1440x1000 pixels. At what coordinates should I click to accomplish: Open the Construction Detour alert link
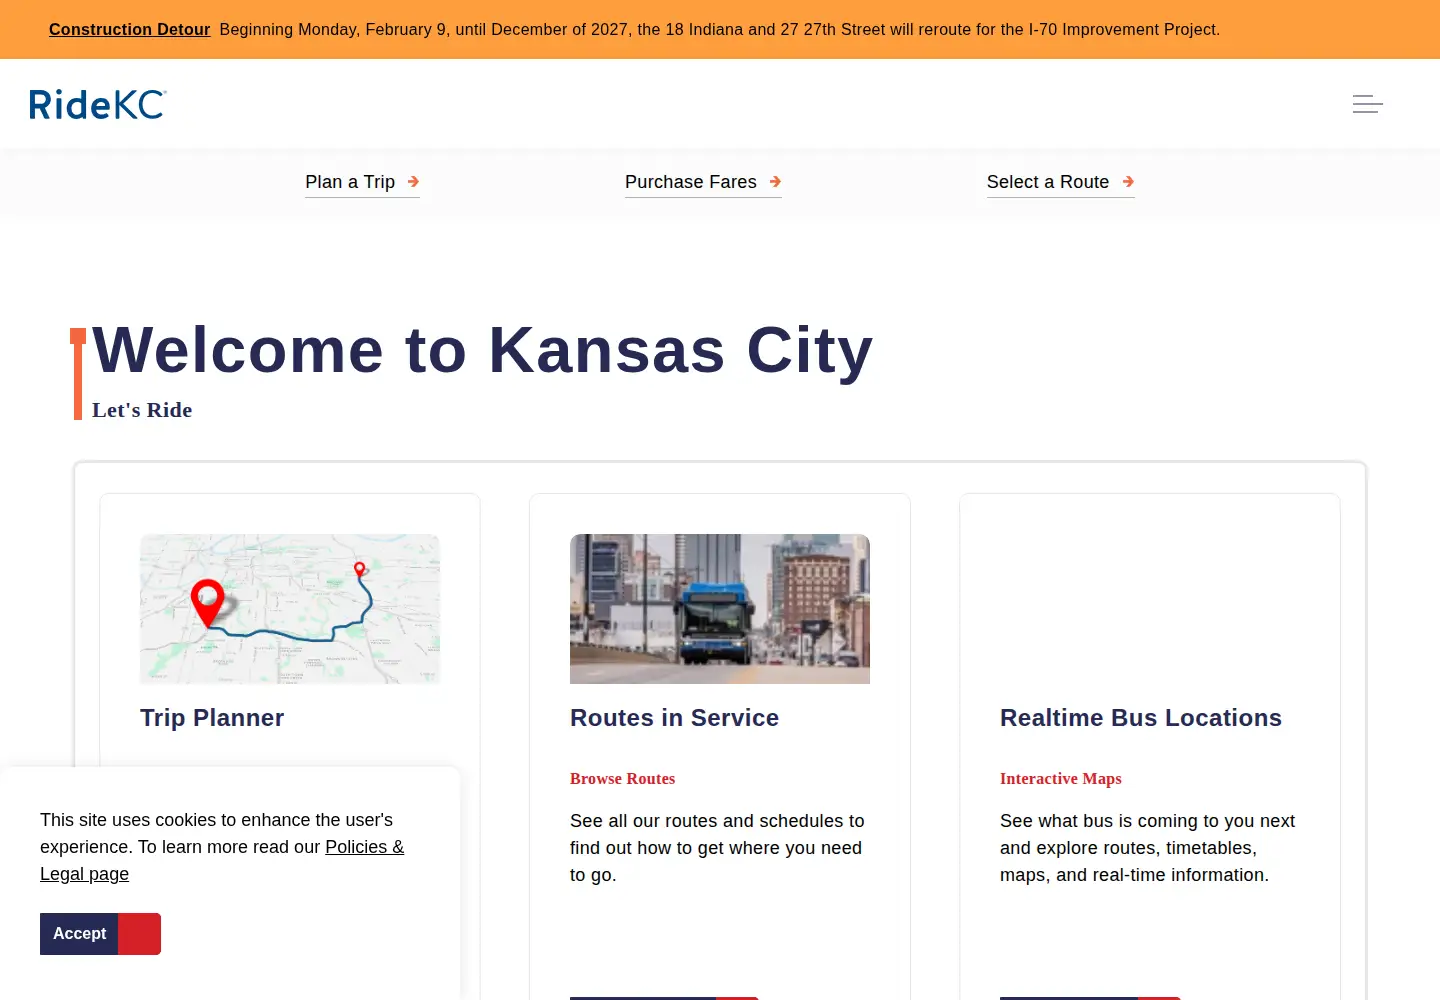(x=130, y=29)
